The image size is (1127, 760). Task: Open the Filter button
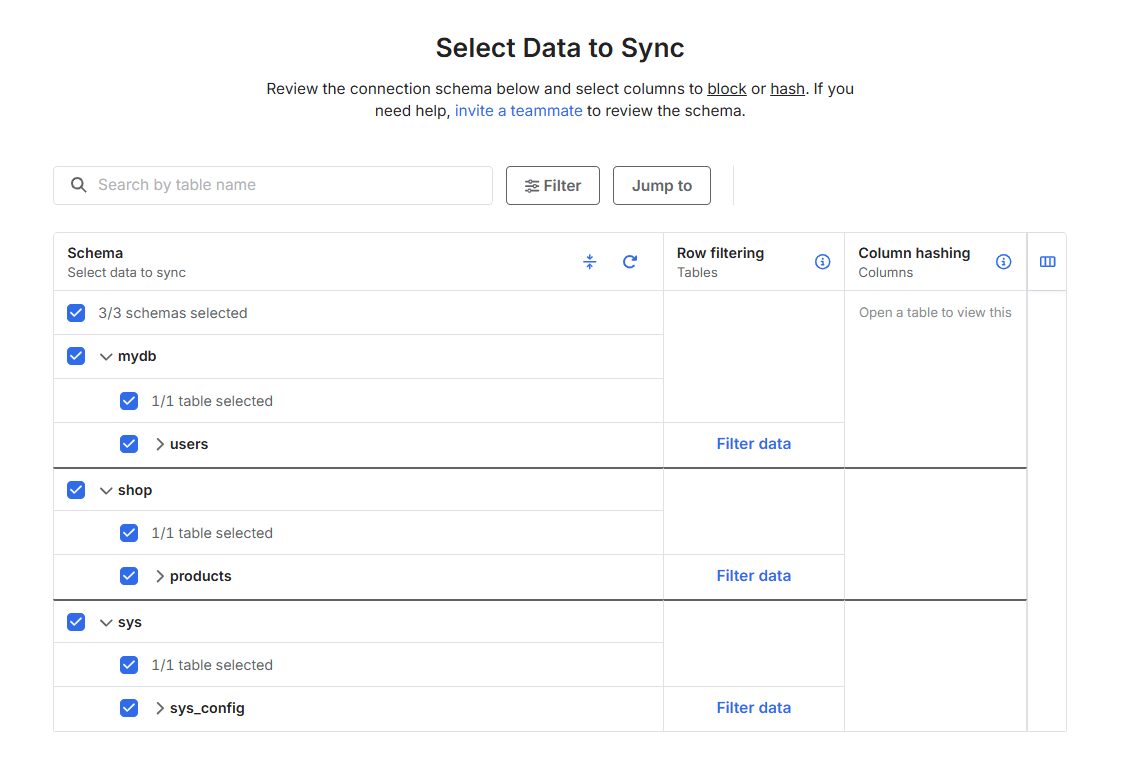(553, 186)
